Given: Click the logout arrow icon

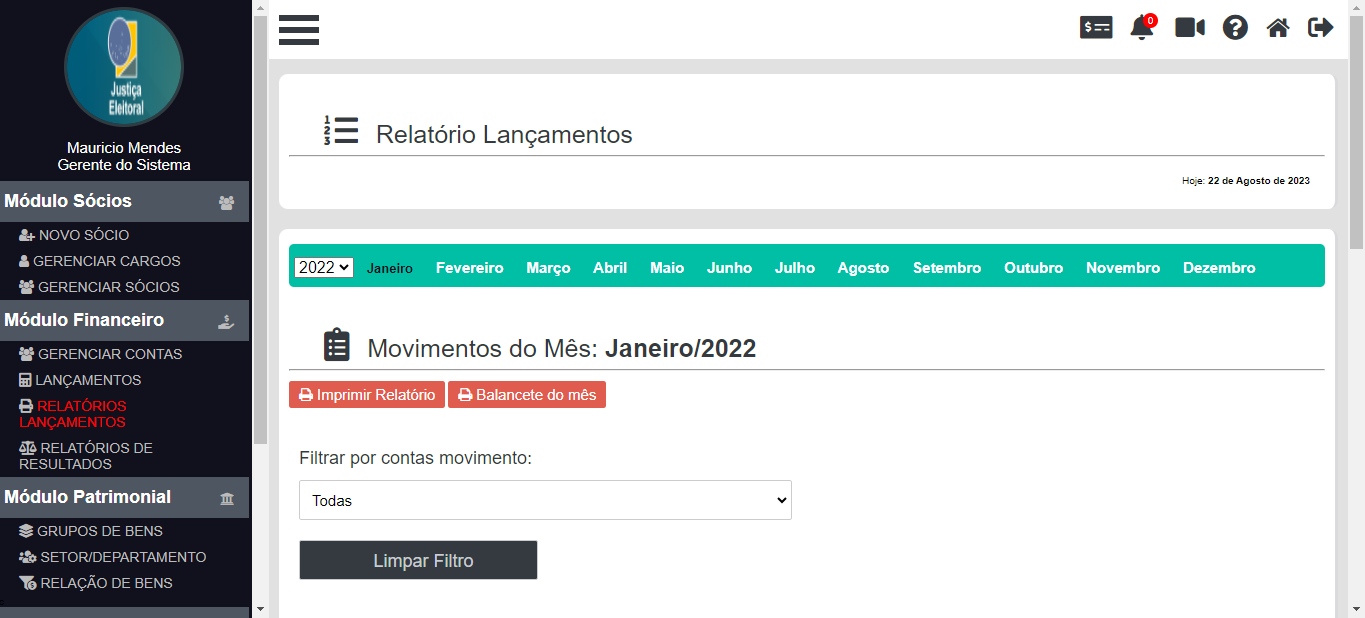Looking at the screenshot, I should click(1321, 28).
